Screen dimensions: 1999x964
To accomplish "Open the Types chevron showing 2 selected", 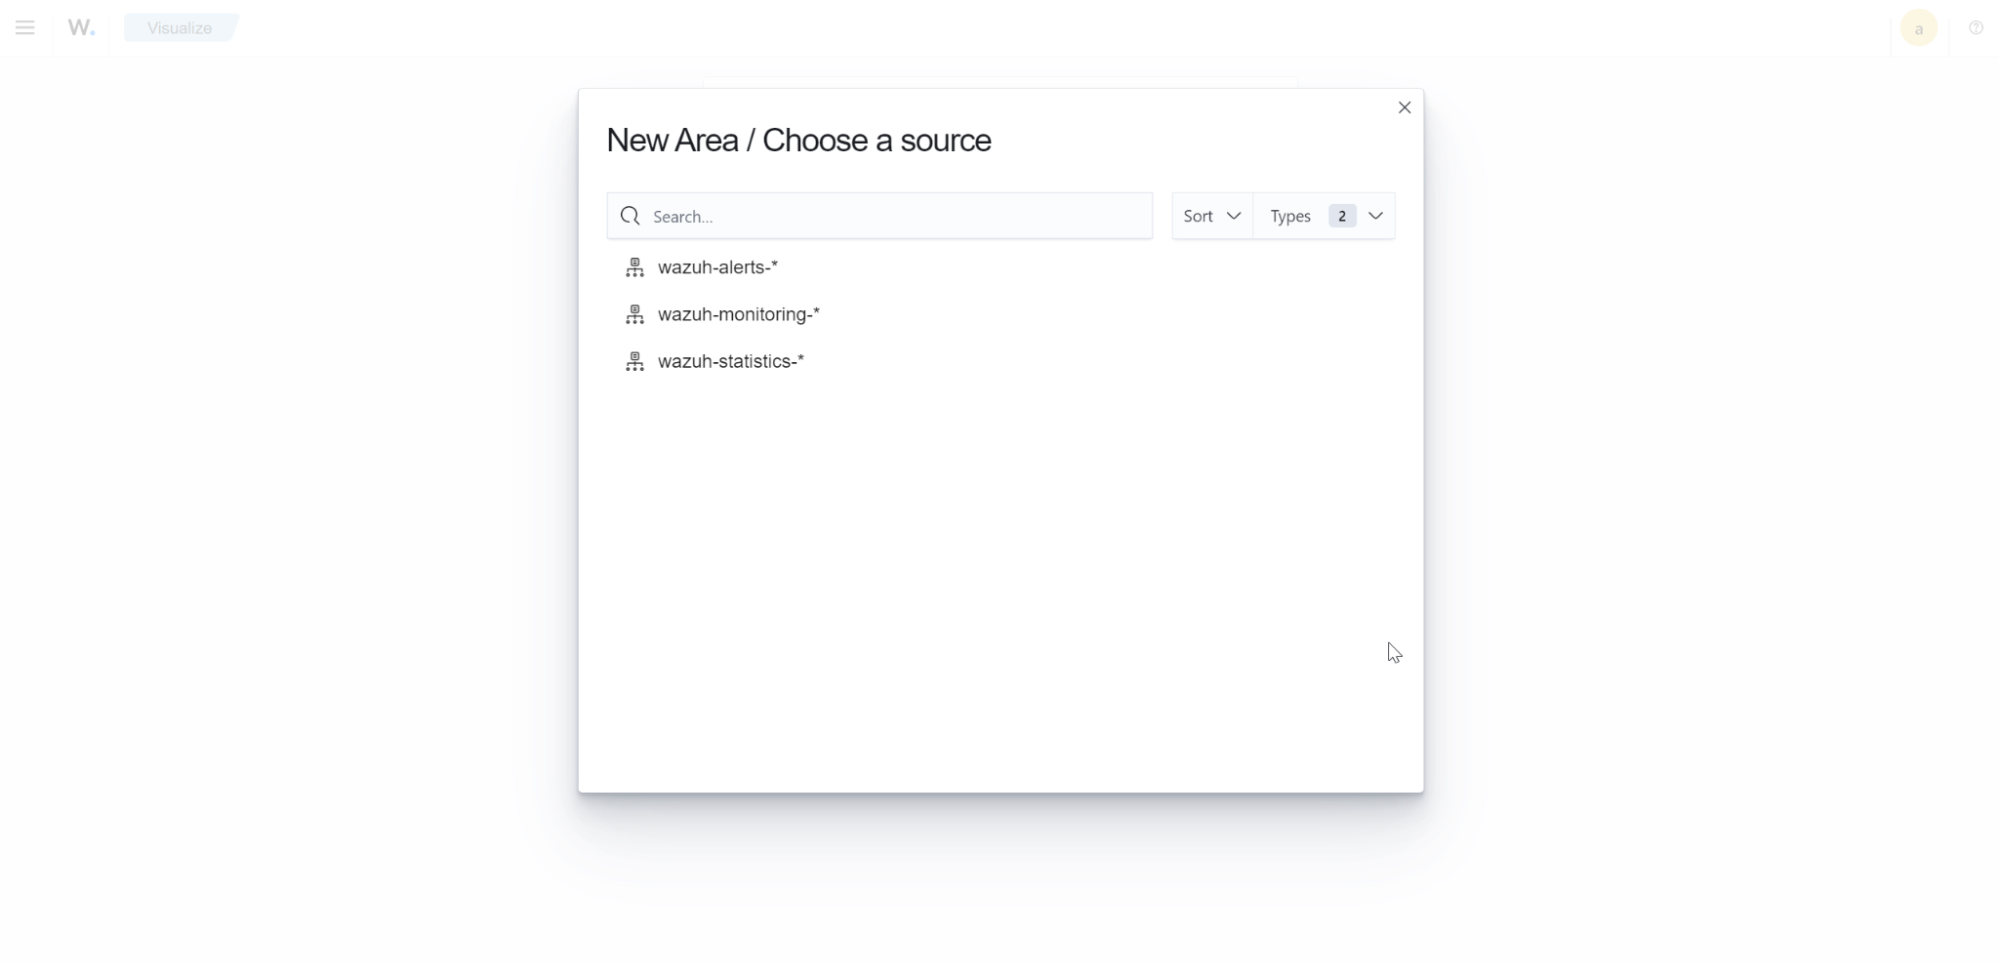I will pos(1376,215).
